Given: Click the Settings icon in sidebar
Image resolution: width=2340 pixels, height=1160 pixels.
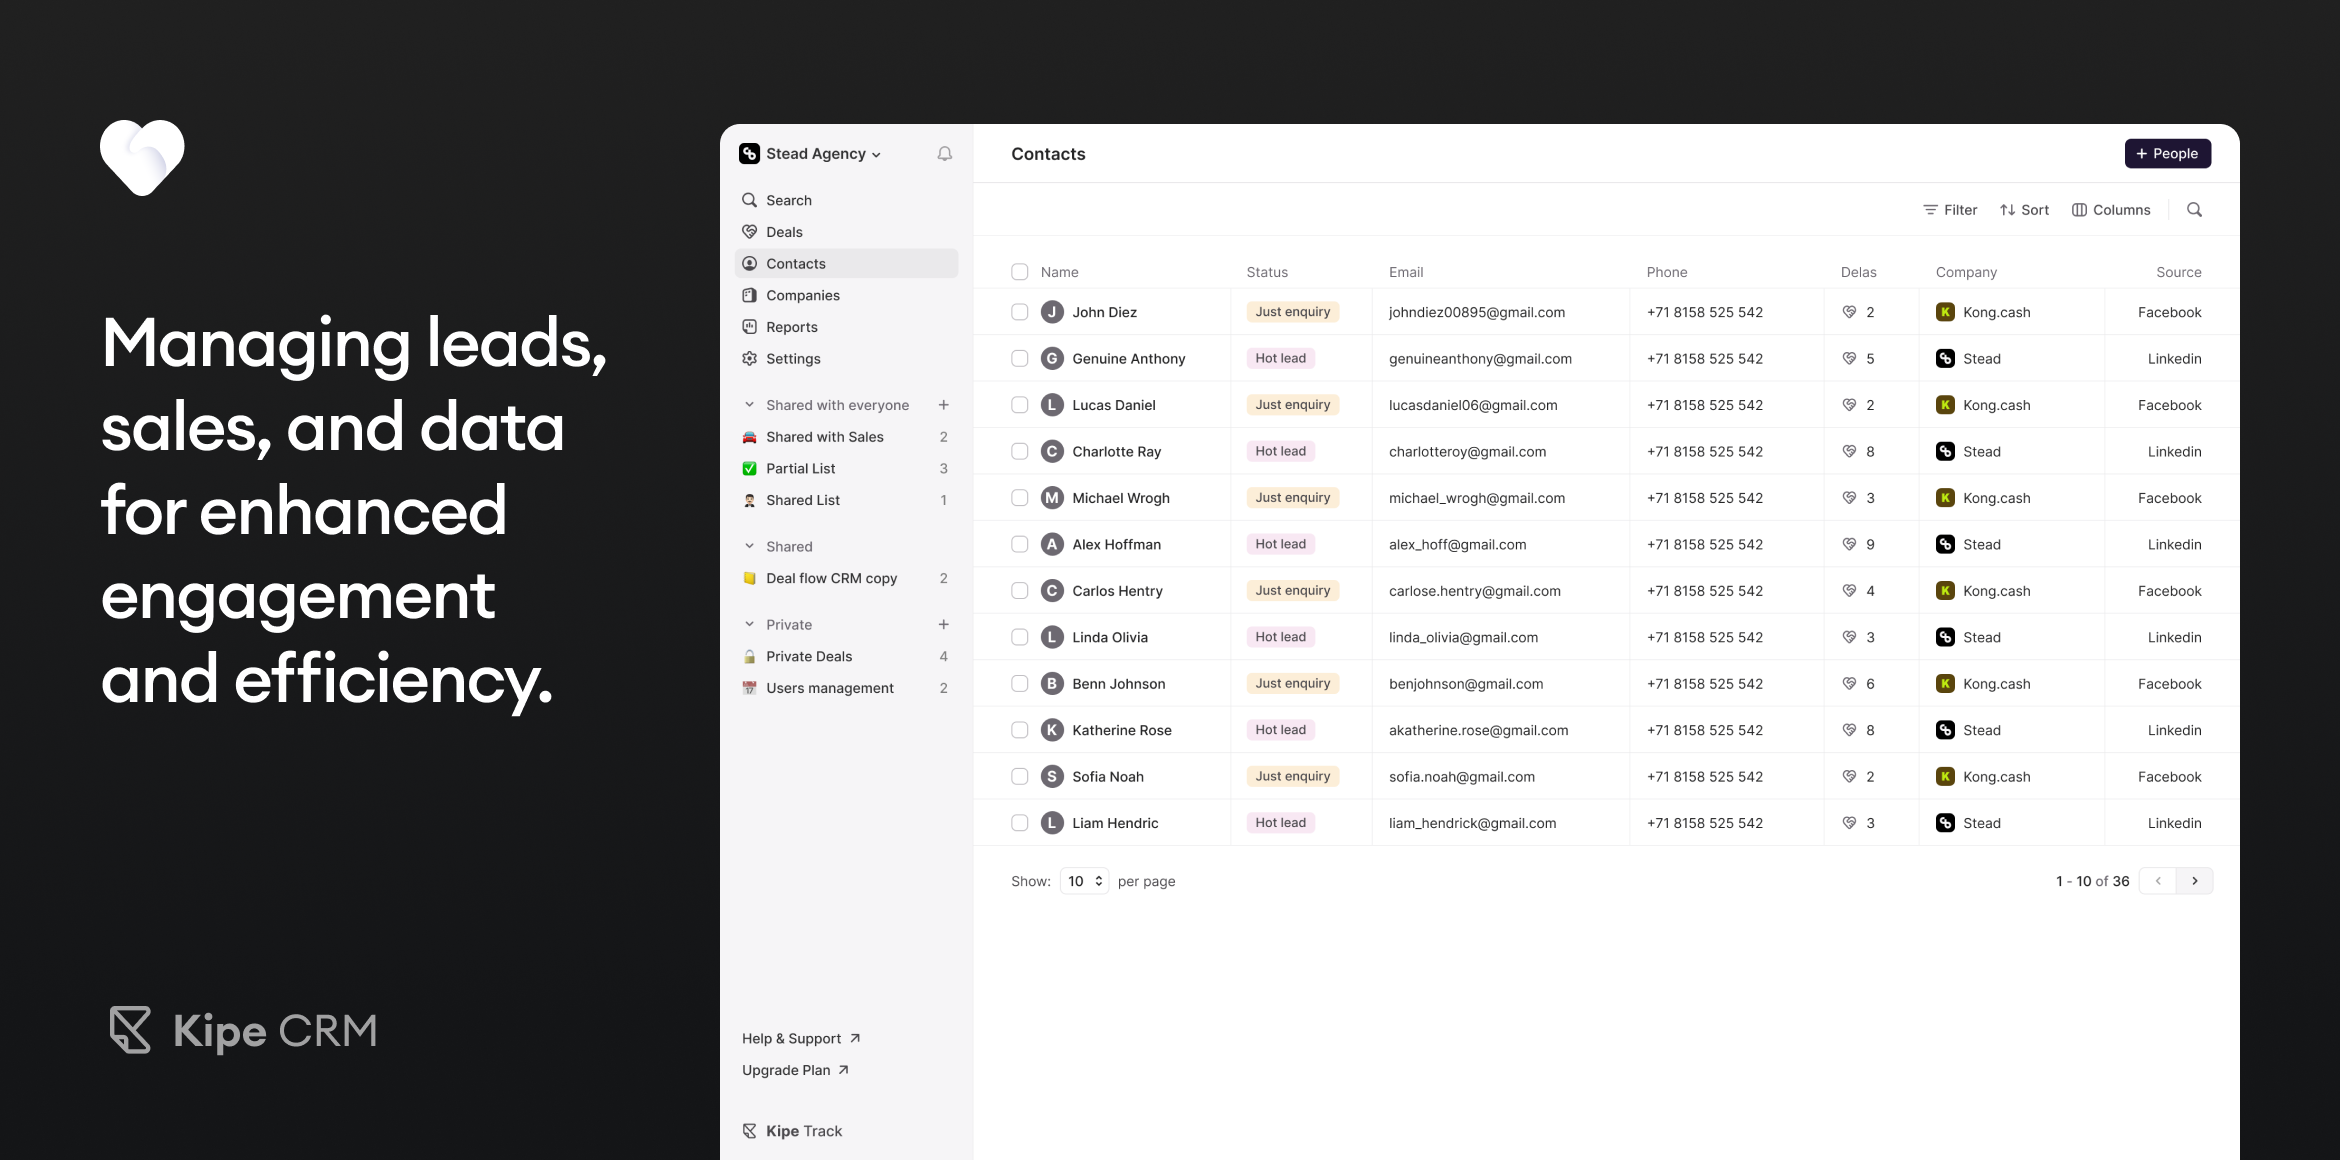Looking at the screenshot, I should pyautogui.click(x=751, y=358).
